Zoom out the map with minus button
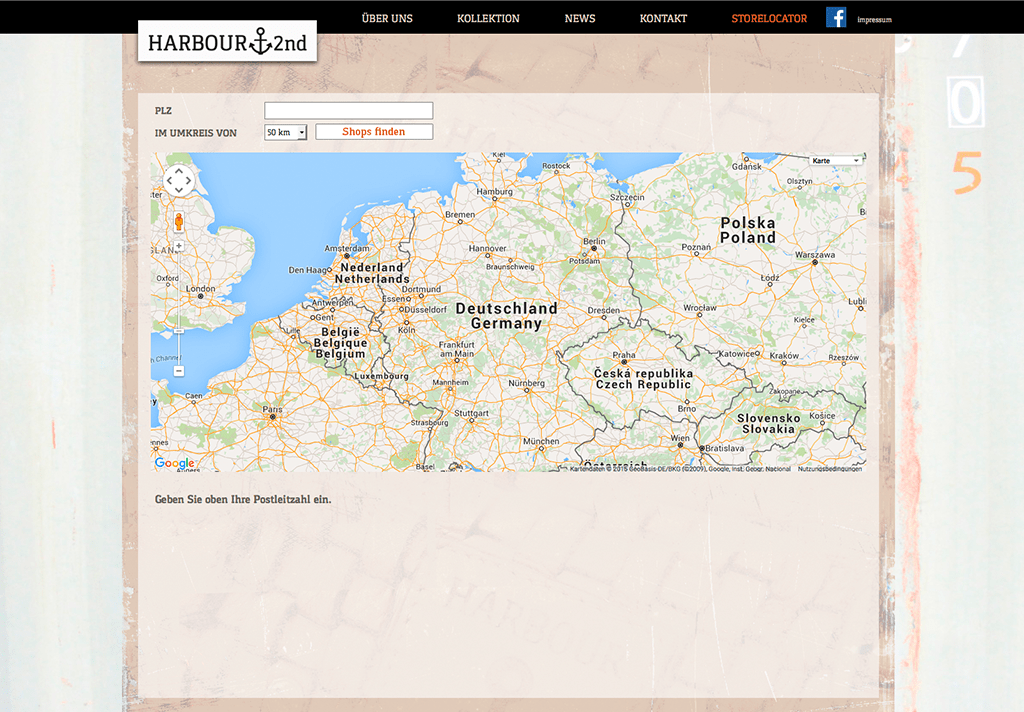Image resolution: width=1024 pixels, height=712 pixels. click(x=179, y=371)
